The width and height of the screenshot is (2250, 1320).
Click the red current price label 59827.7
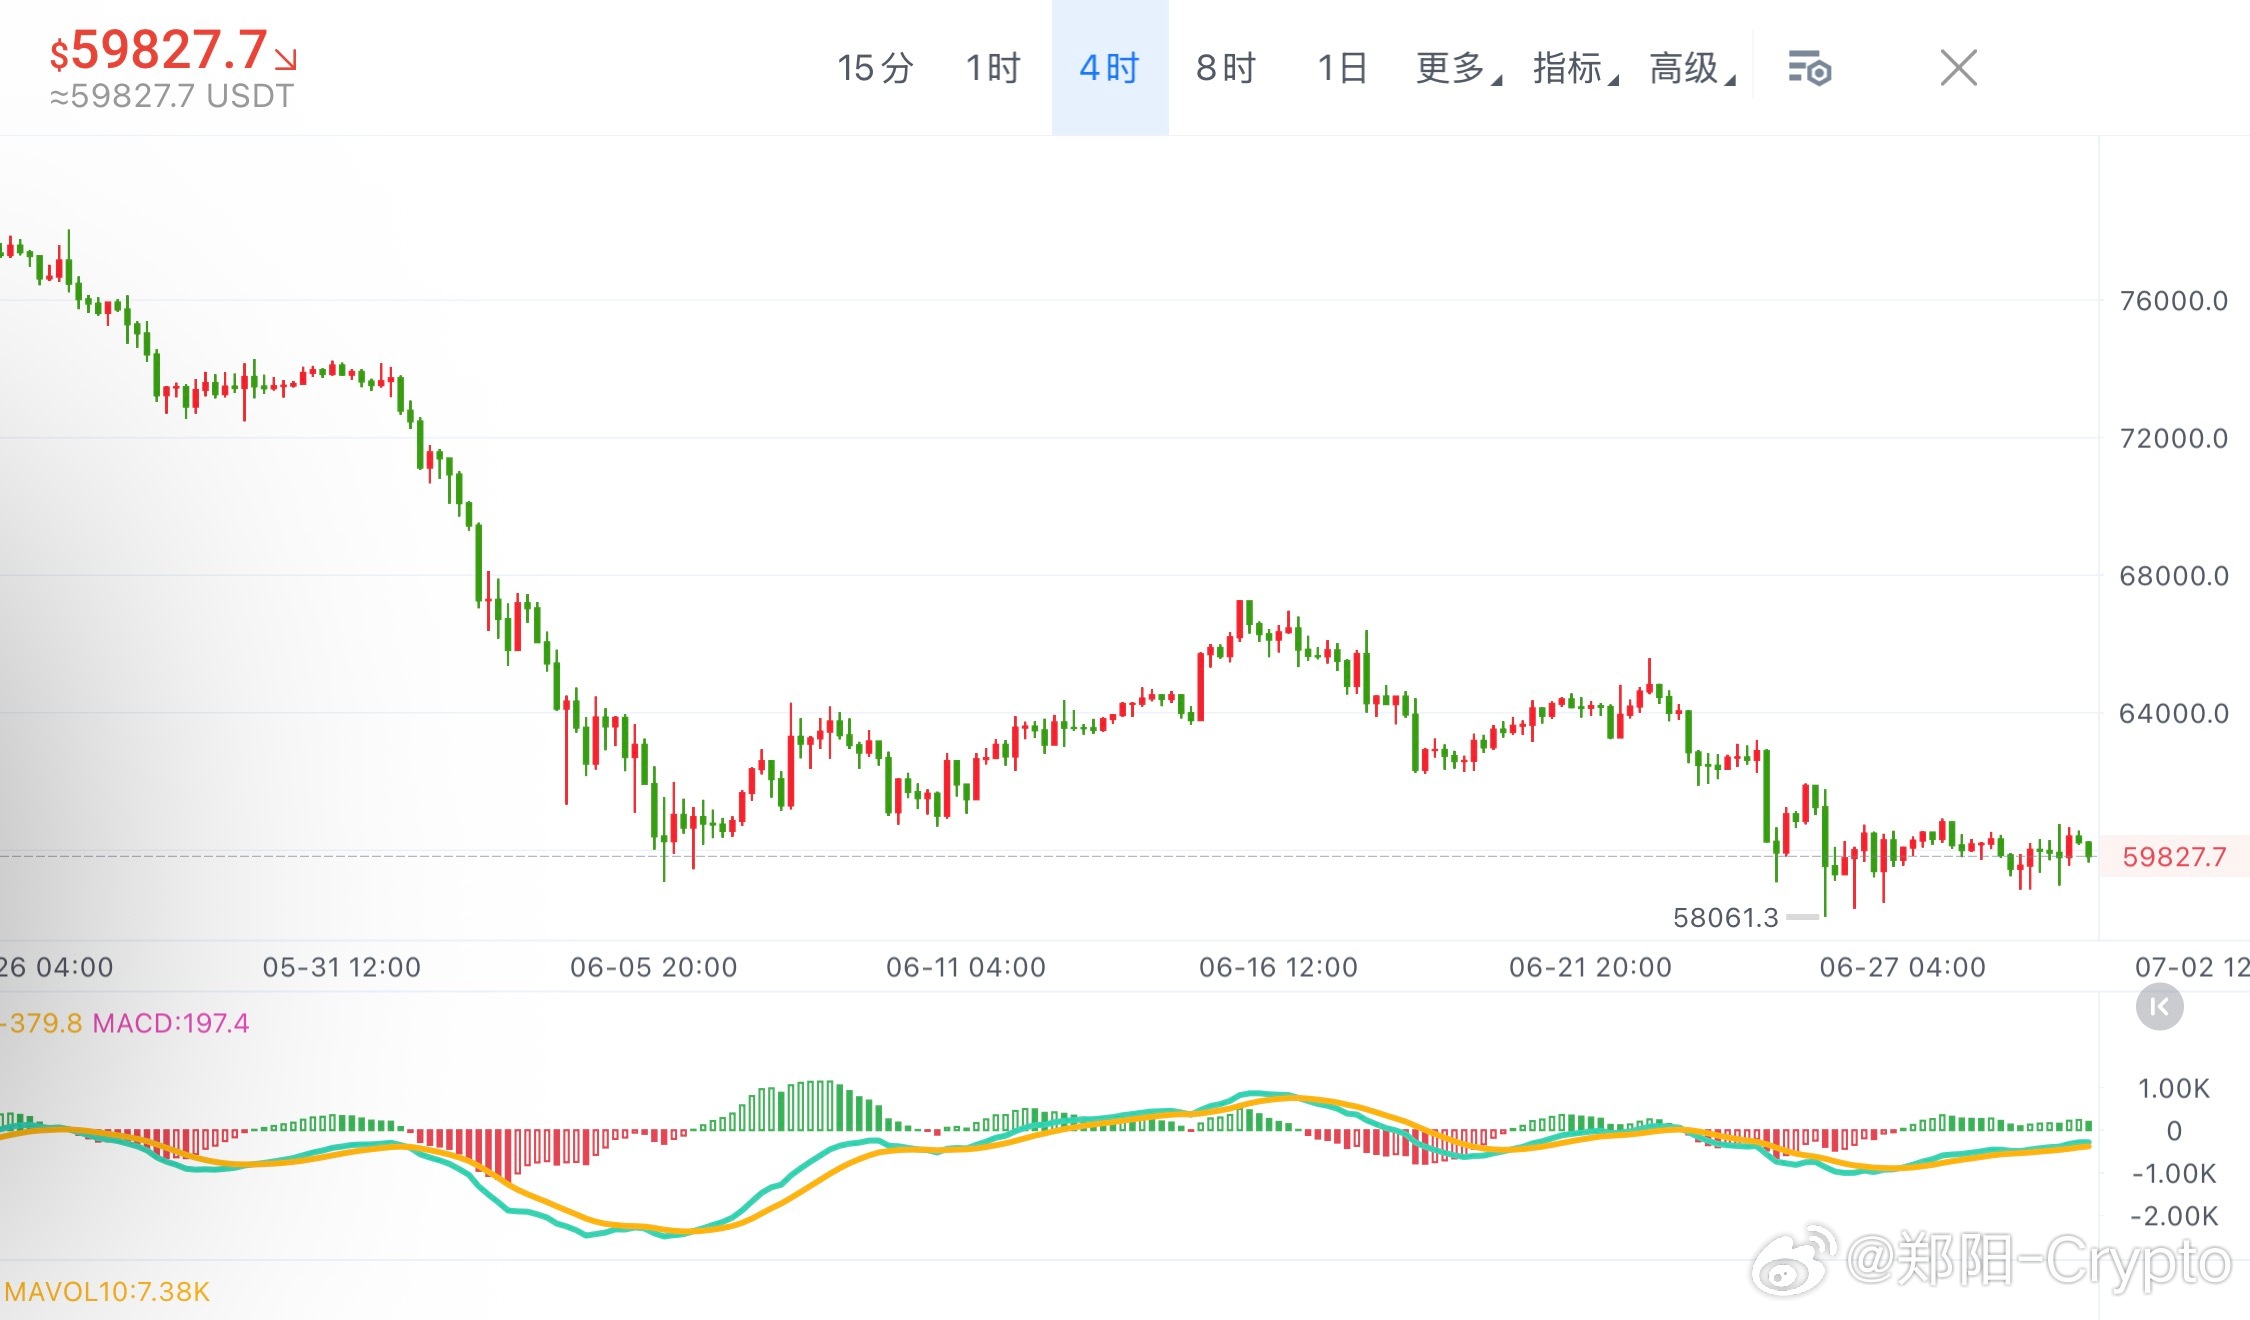2174,857
